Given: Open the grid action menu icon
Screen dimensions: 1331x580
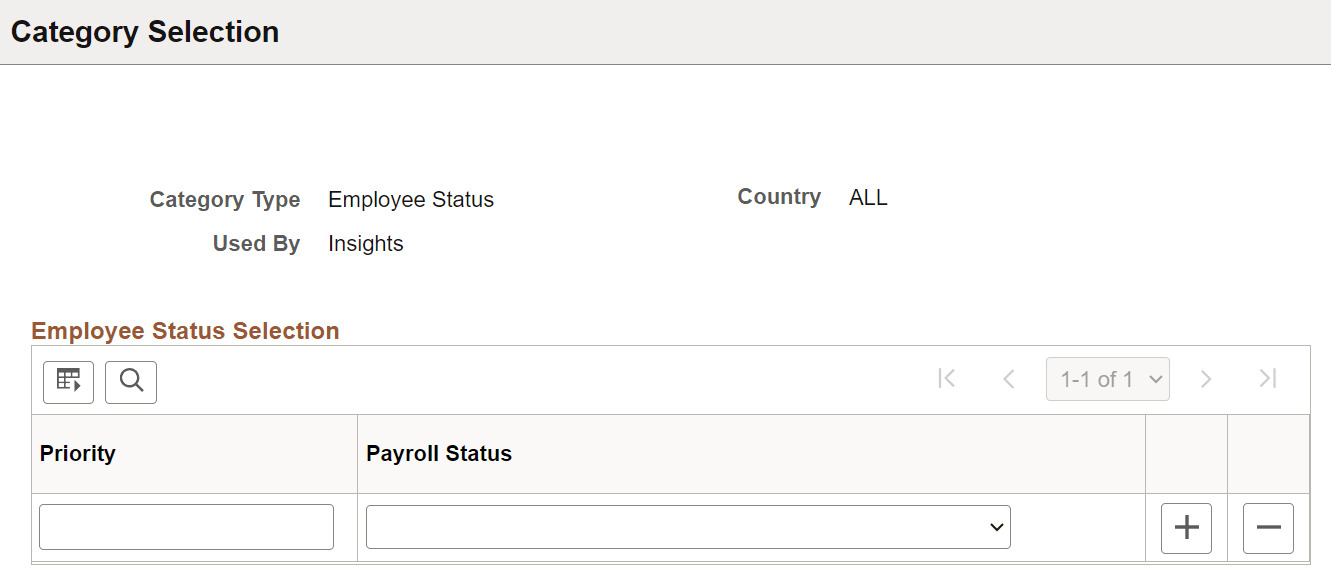Looking at the screenshot, I should [67, 381].
